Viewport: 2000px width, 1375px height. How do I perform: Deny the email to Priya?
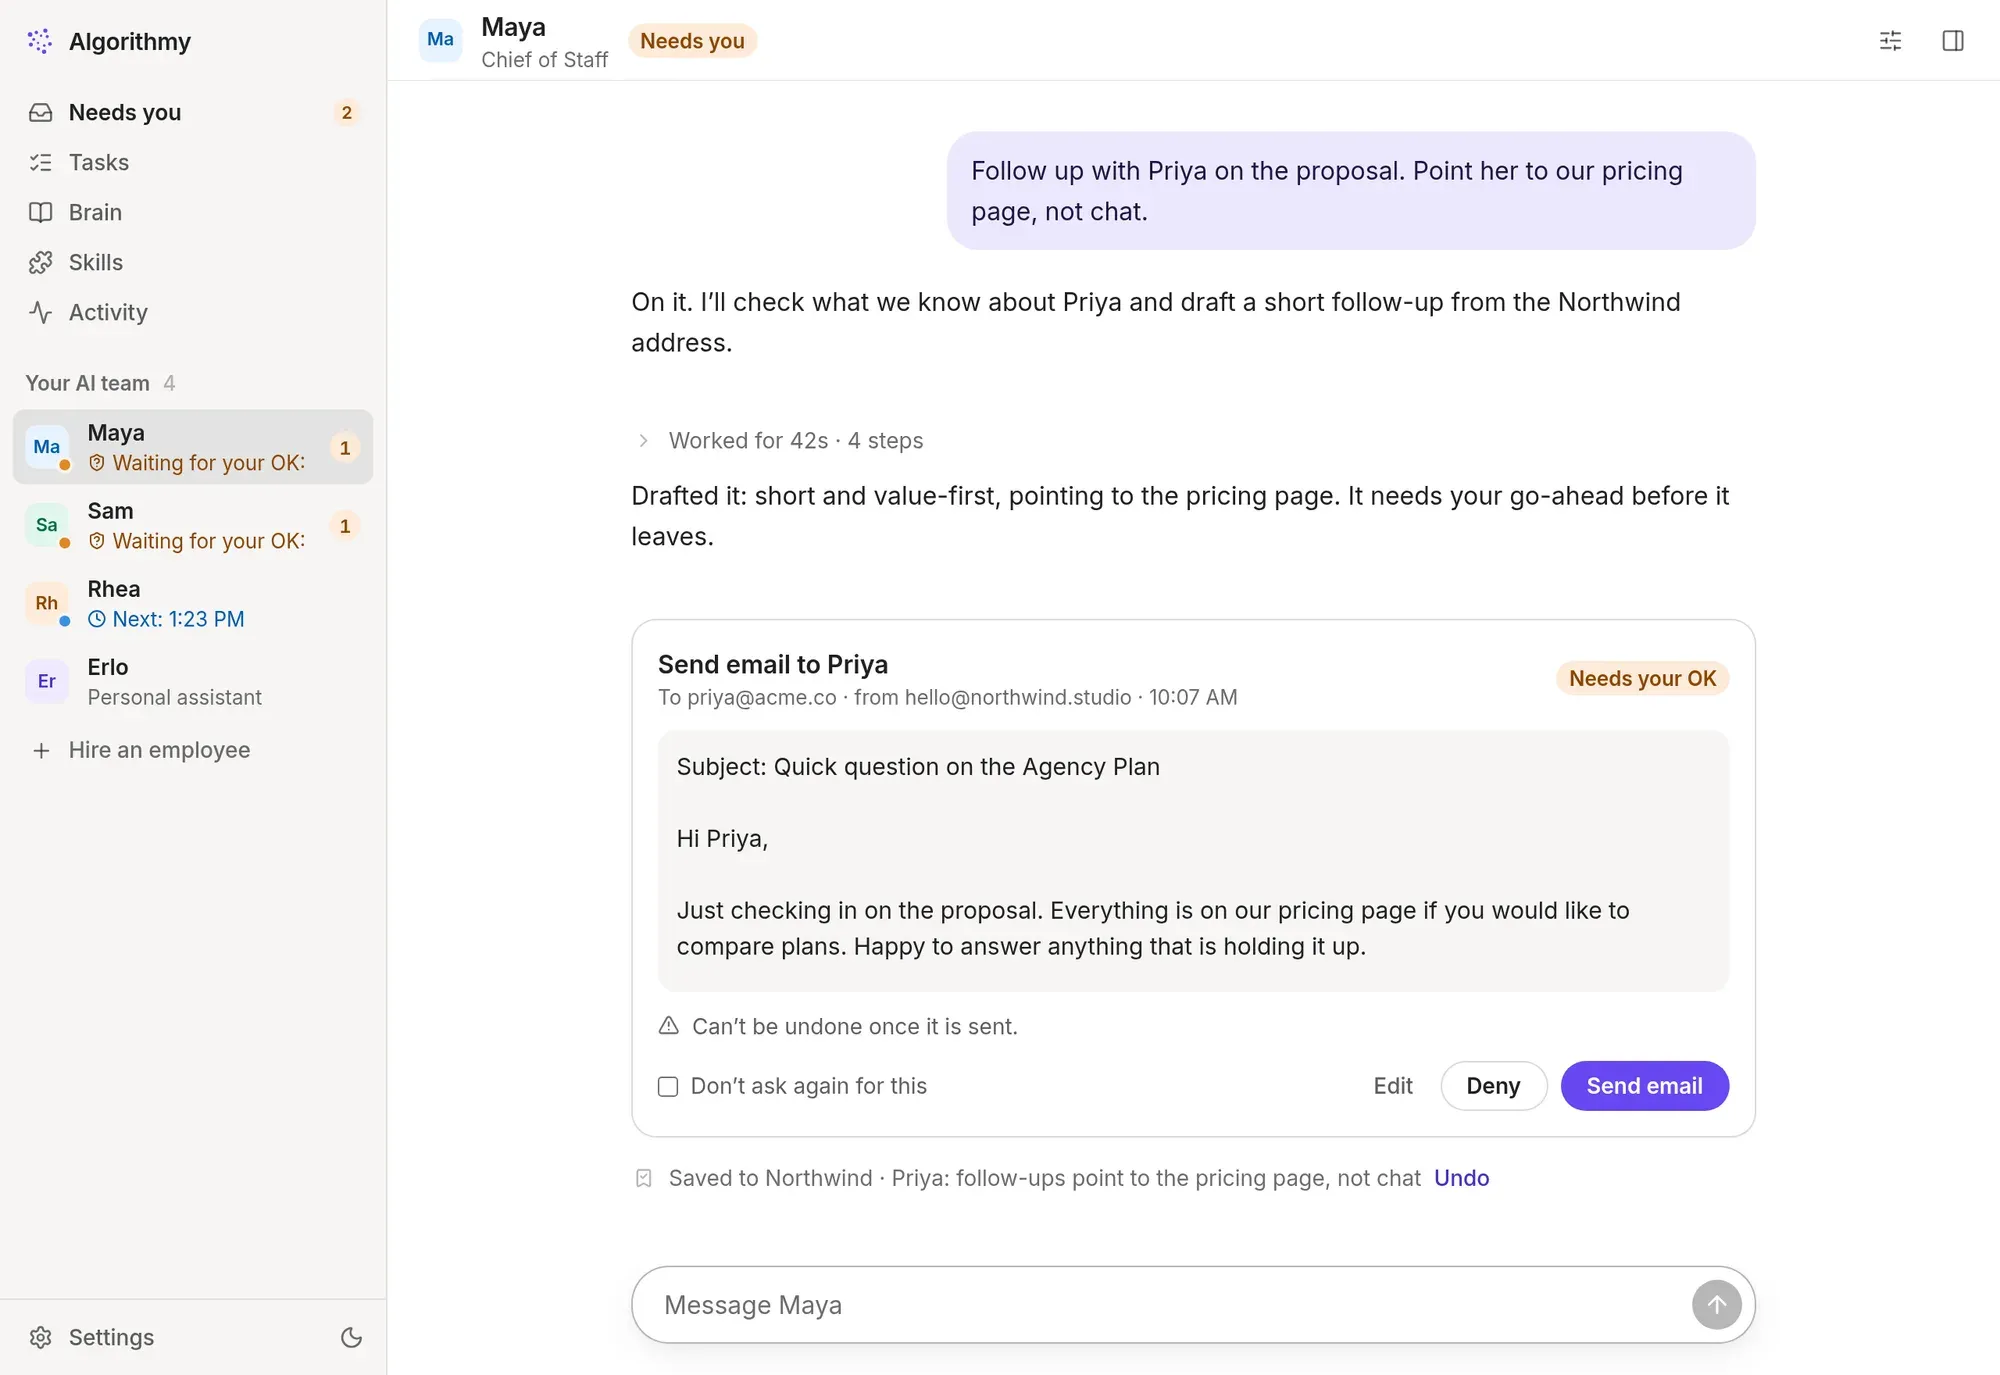pos(1493,1086)
